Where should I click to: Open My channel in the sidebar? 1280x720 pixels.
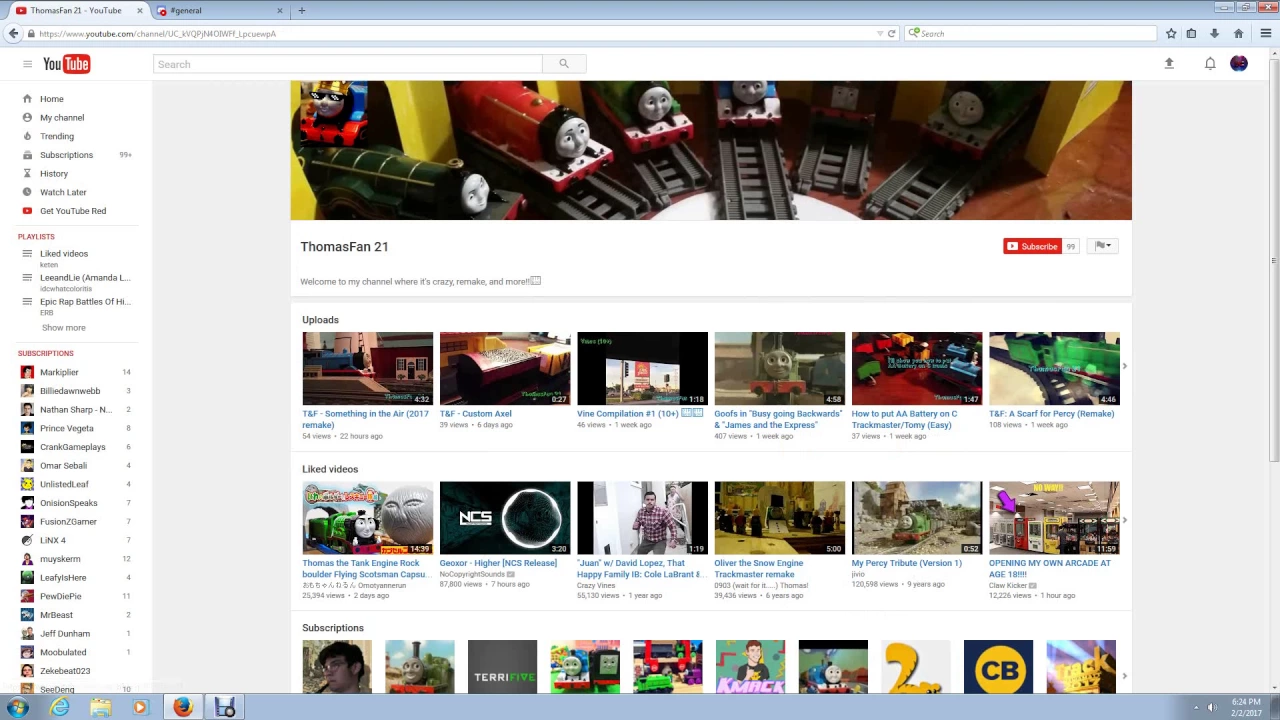click(x=62, y=117)
